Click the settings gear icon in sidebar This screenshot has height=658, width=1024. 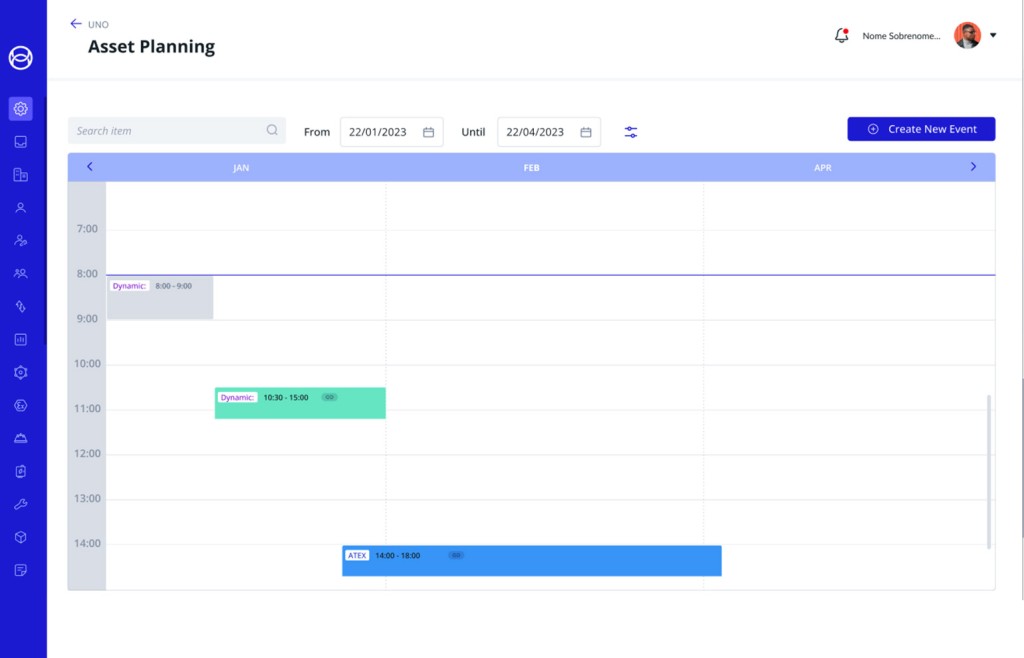[20, 109]
